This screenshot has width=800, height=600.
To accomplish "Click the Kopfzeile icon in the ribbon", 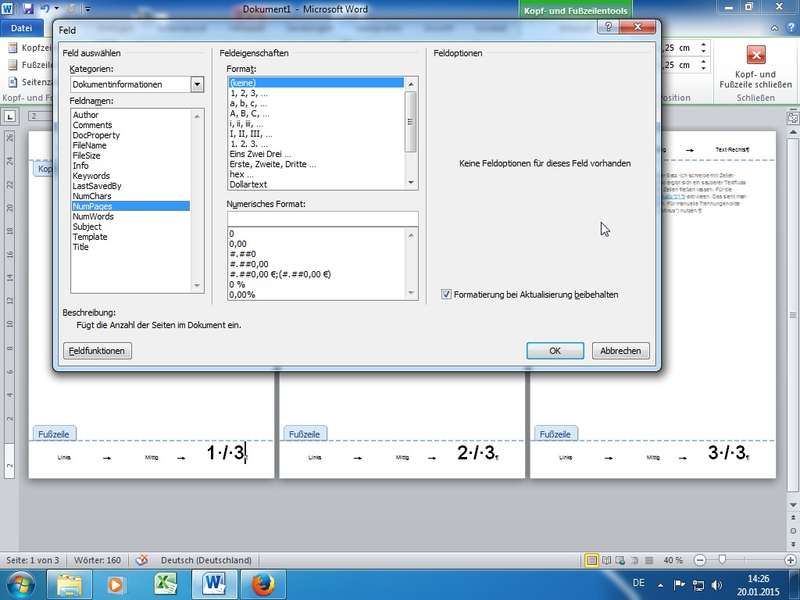I will (12, 48).
